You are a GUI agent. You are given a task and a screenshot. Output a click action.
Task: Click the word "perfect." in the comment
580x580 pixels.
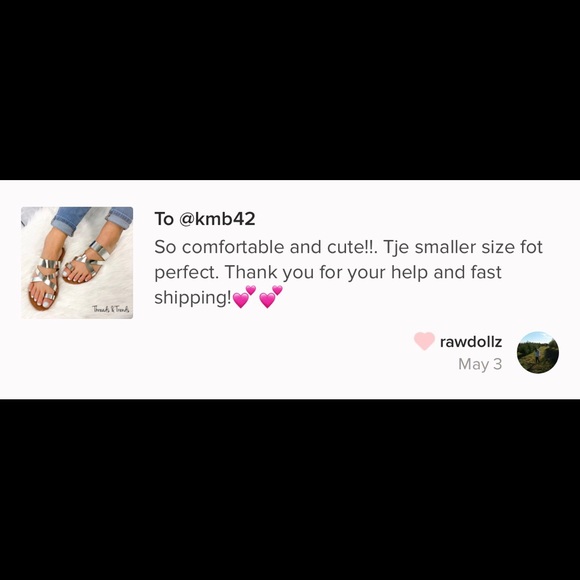[x=186, y=273]
